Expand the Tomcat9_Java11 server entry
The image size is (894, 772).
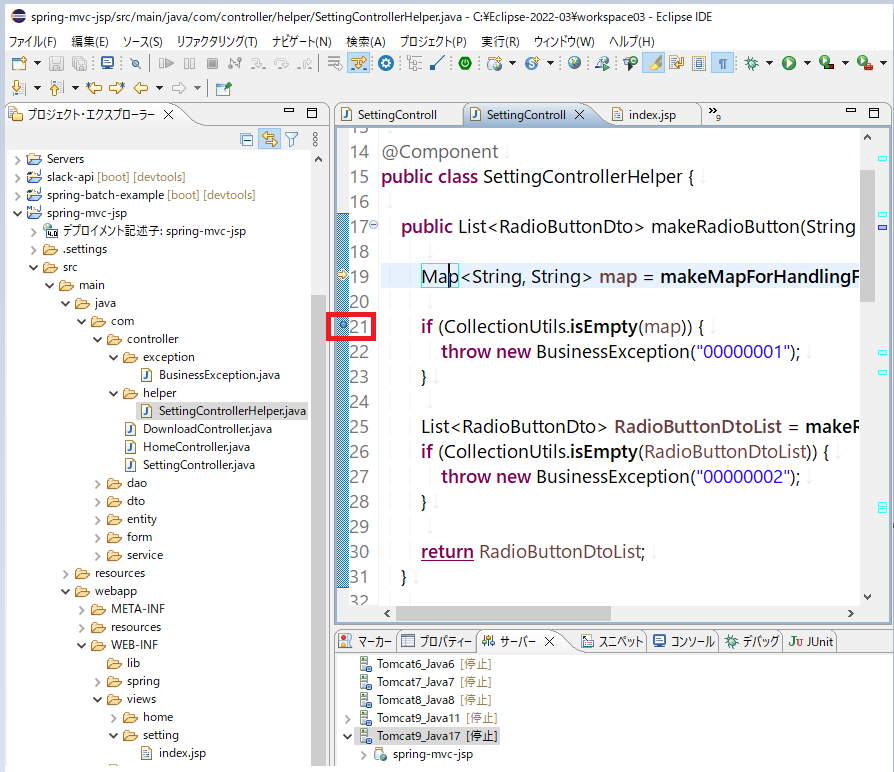coord(348,718)
